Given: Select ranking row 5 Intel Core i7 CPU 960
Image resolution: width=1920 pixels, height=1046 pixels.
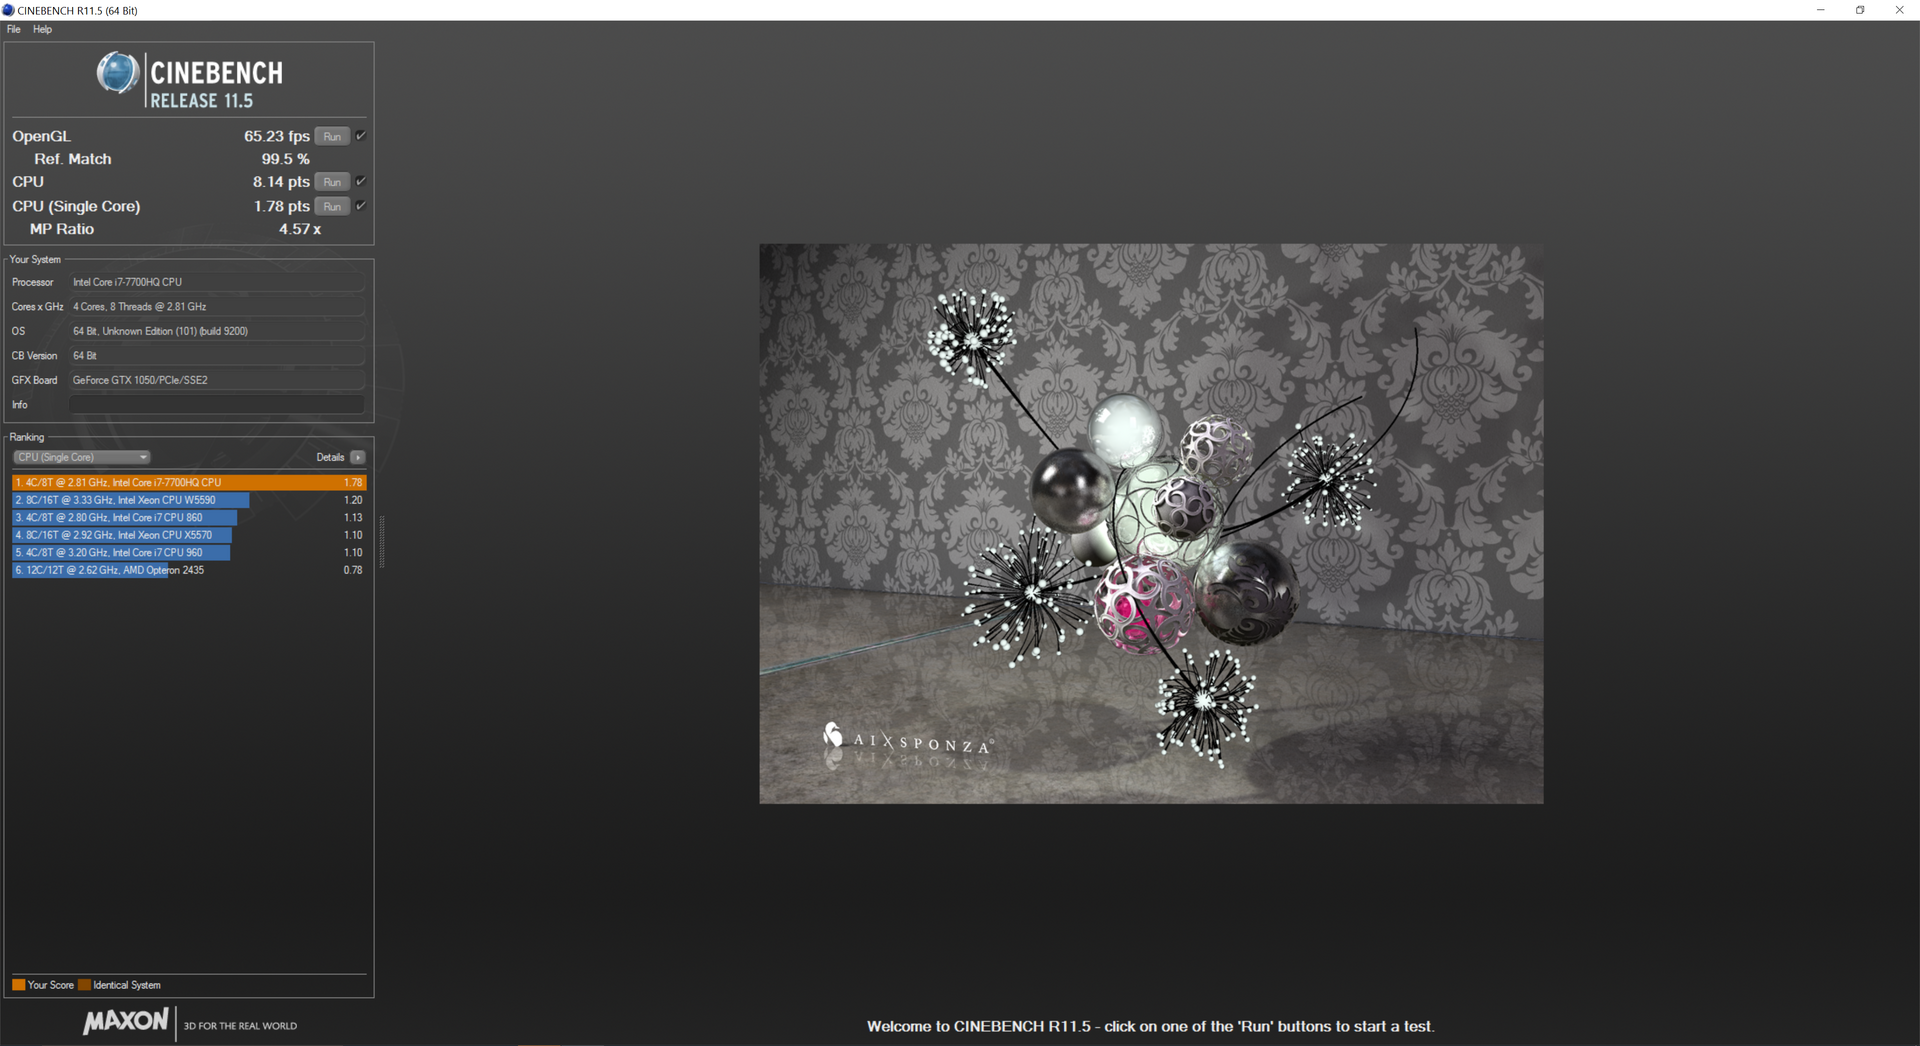Looking at the screenshot, I should pyautogui.click(x=189, y=552).
